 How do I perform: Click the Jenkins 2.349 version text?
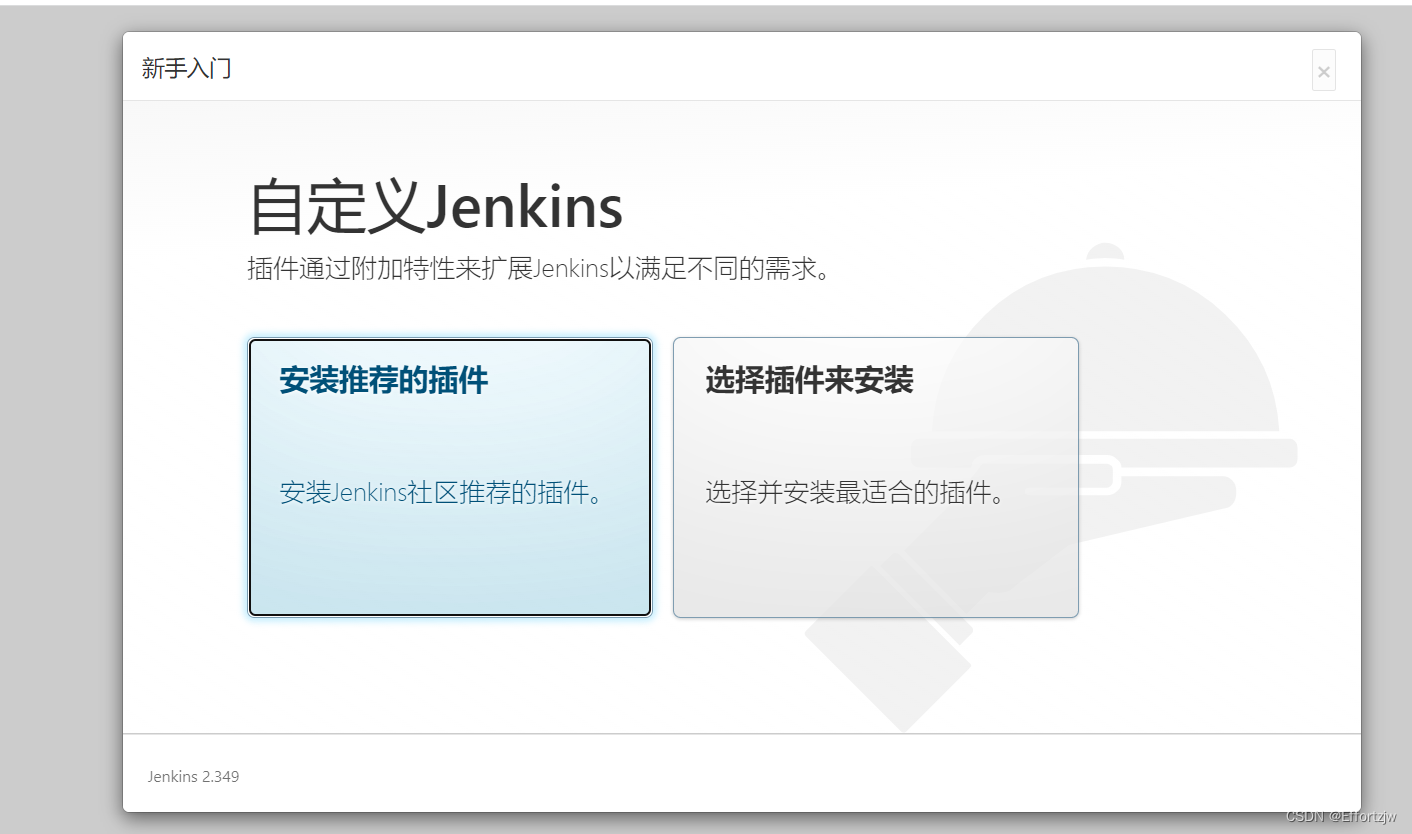pos(193,776)
